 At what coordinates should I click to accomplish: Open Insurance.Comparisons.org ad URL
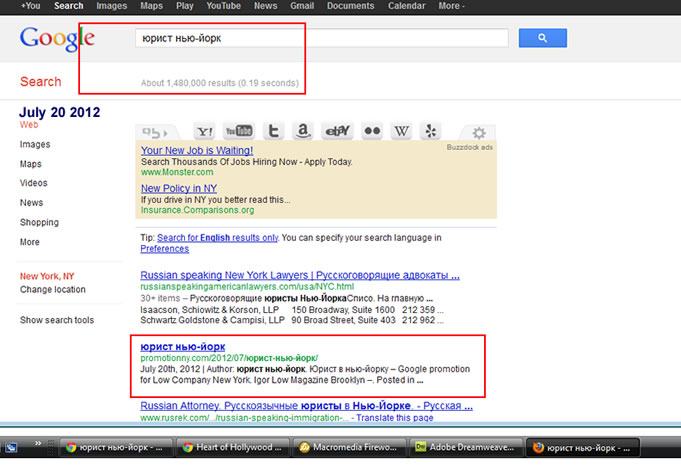pyautogui.click(x=197, y=210)
